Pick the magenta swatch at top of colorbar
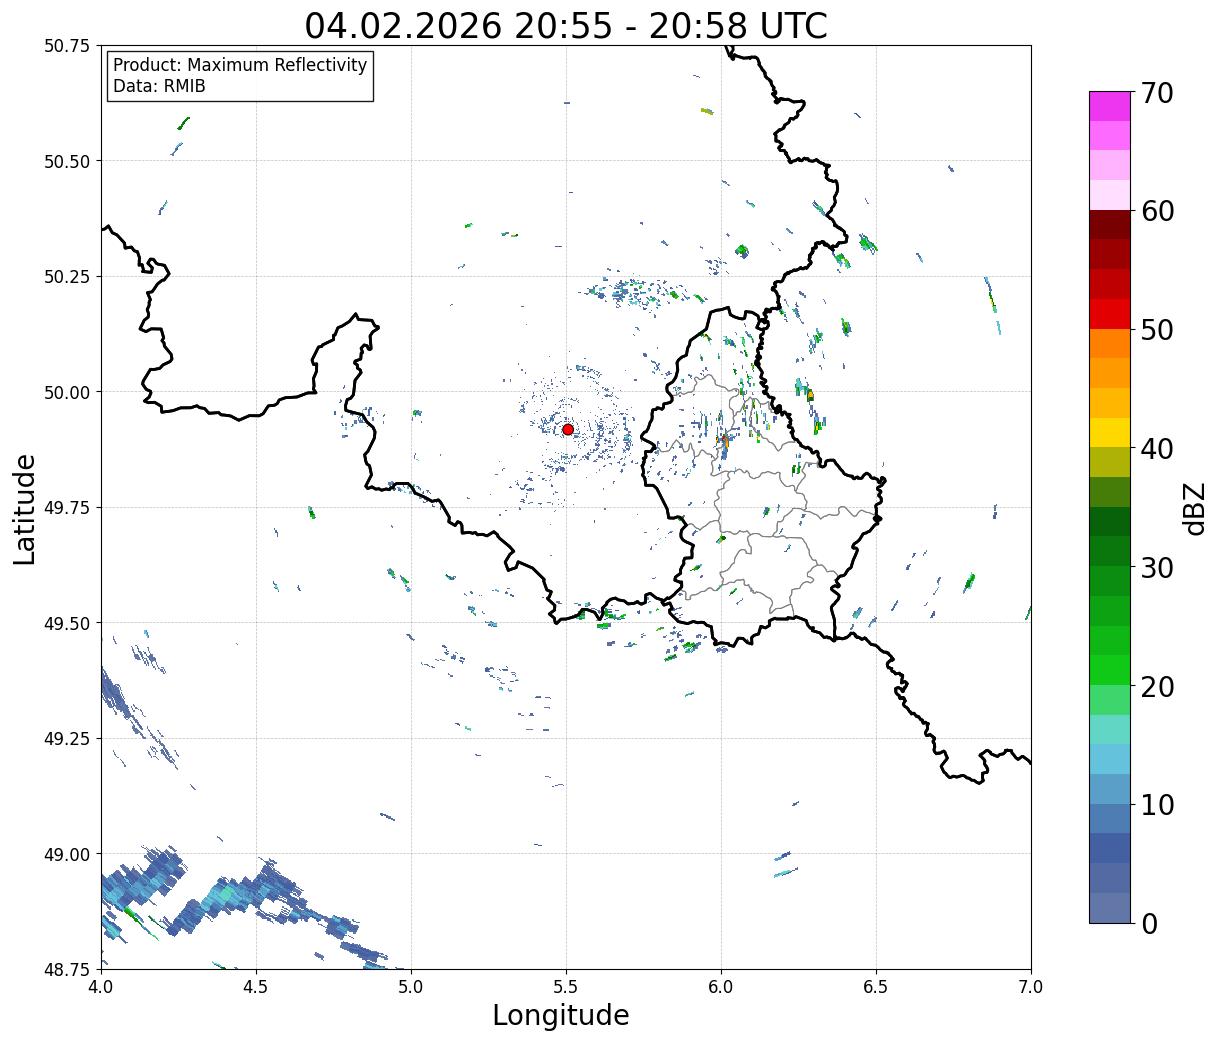The width and height of the screenshot is (1219, 1040). coord(1110,106)
